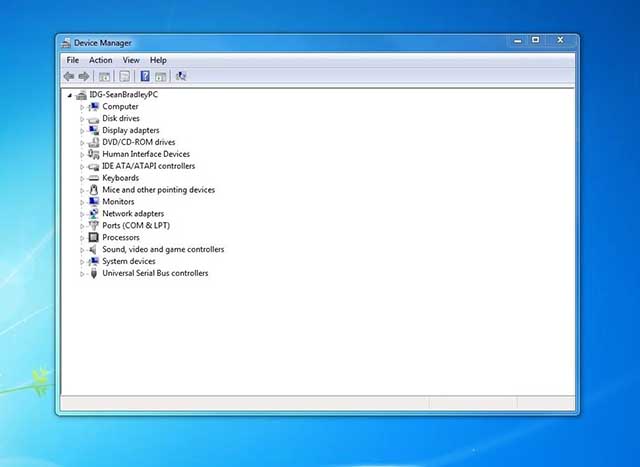Open the Action menu

tap(100, 60)
